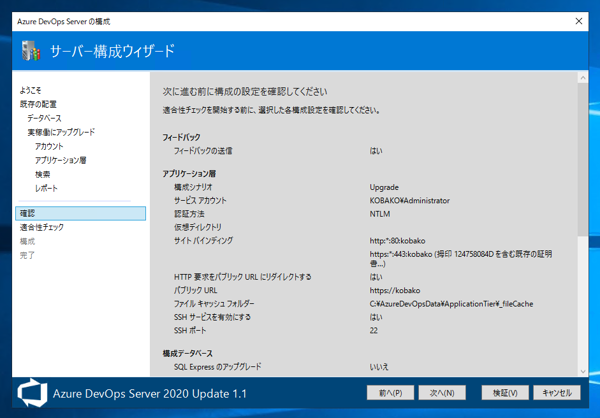
Task: Click the vertical scrollbar thumb
Action: [x=583, y=159]
